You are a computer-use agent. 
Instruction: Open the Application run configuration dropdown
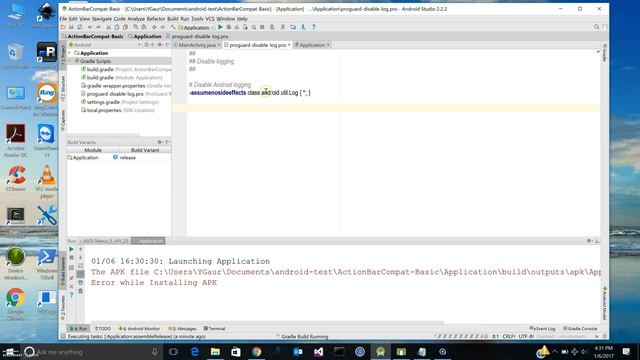coord(196,27)
